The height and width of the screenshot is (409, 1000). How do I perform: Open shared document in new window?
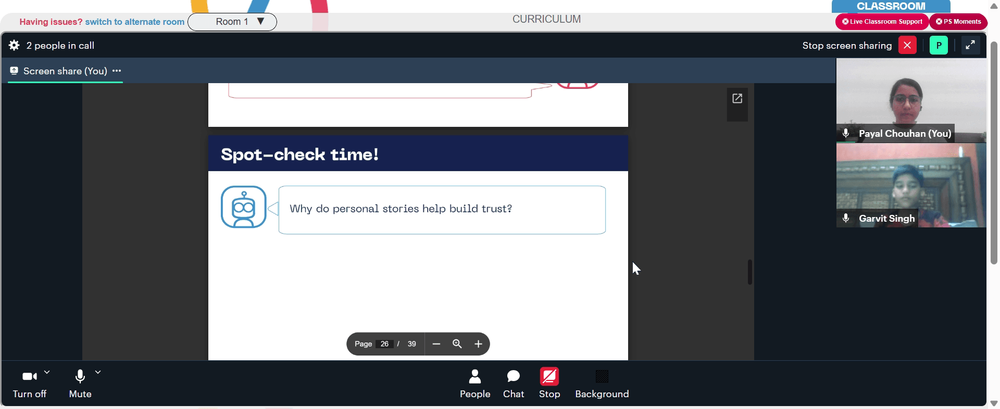point(737,98)
